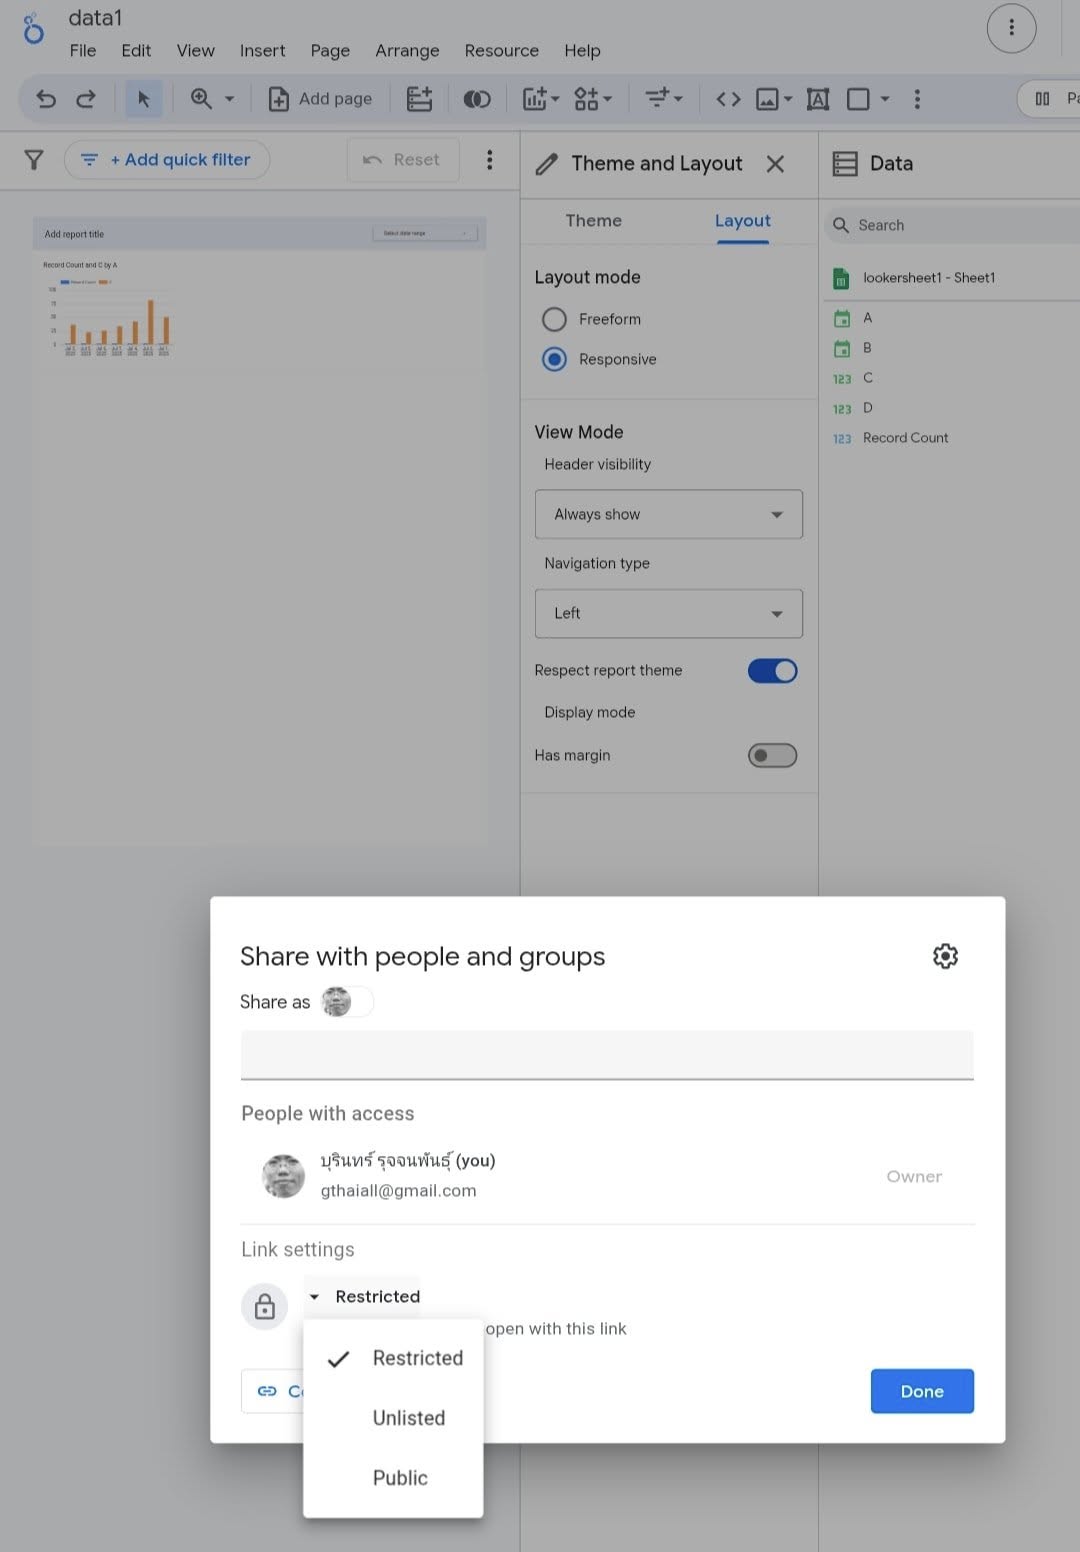Click Add quick filter button

(167, 160)
